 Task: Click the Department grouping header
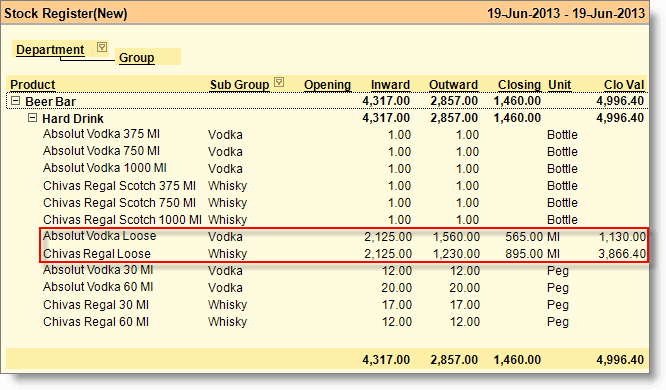(x=50, y=50)
